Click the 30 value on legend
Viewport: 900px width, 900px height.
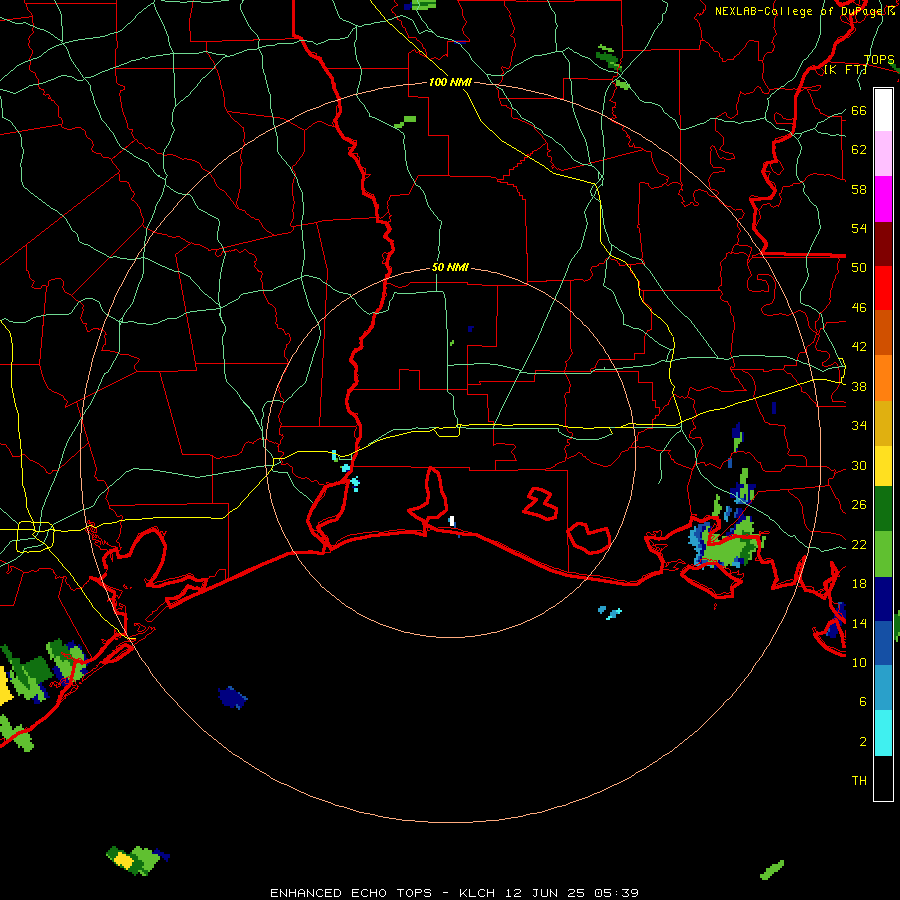[x=859, y=465]
